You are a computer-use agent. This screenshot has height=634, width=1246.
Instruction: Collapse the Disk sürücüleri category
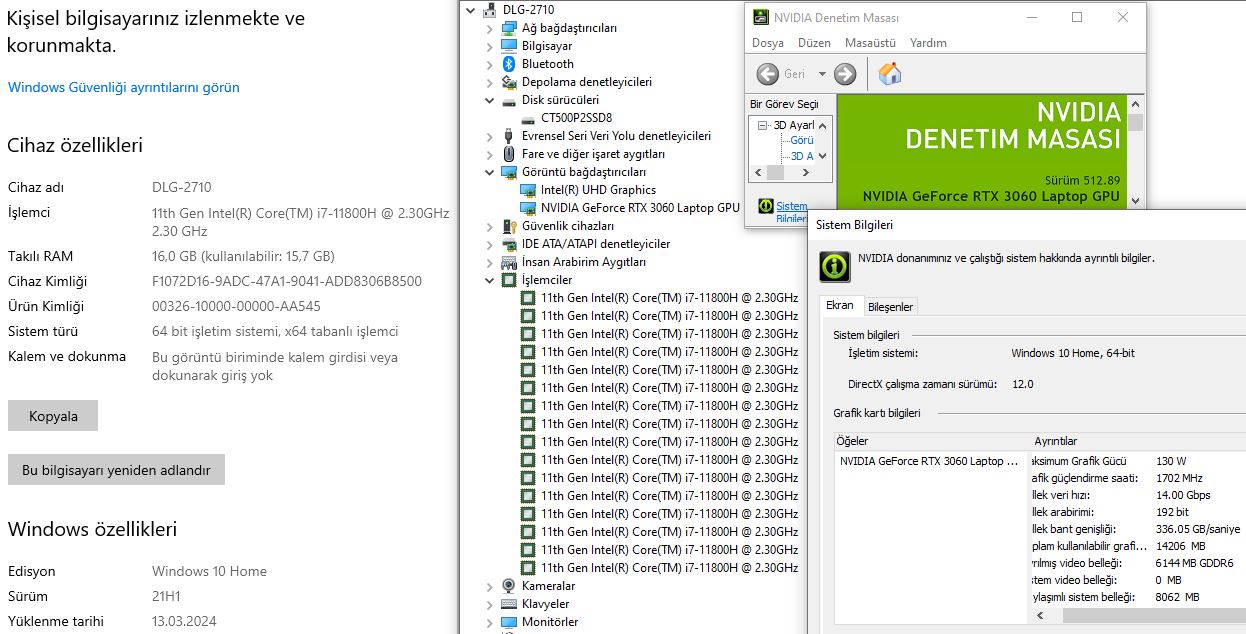[489, 100]
